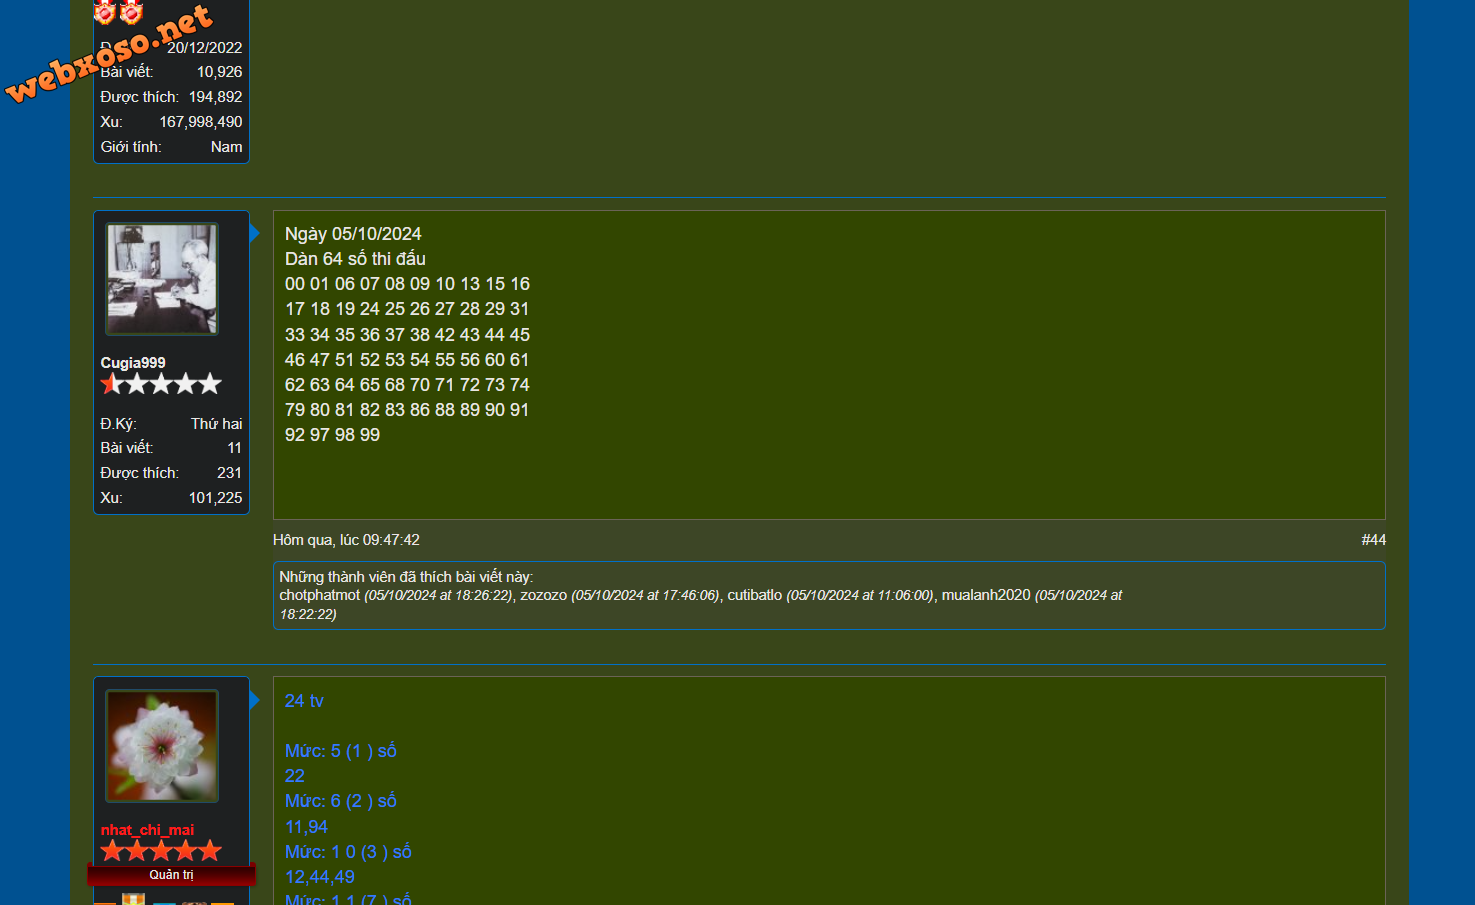Click the '24 tv' text in the post
This screenshot has width=1475, height=905.
(x=304, y=701)
